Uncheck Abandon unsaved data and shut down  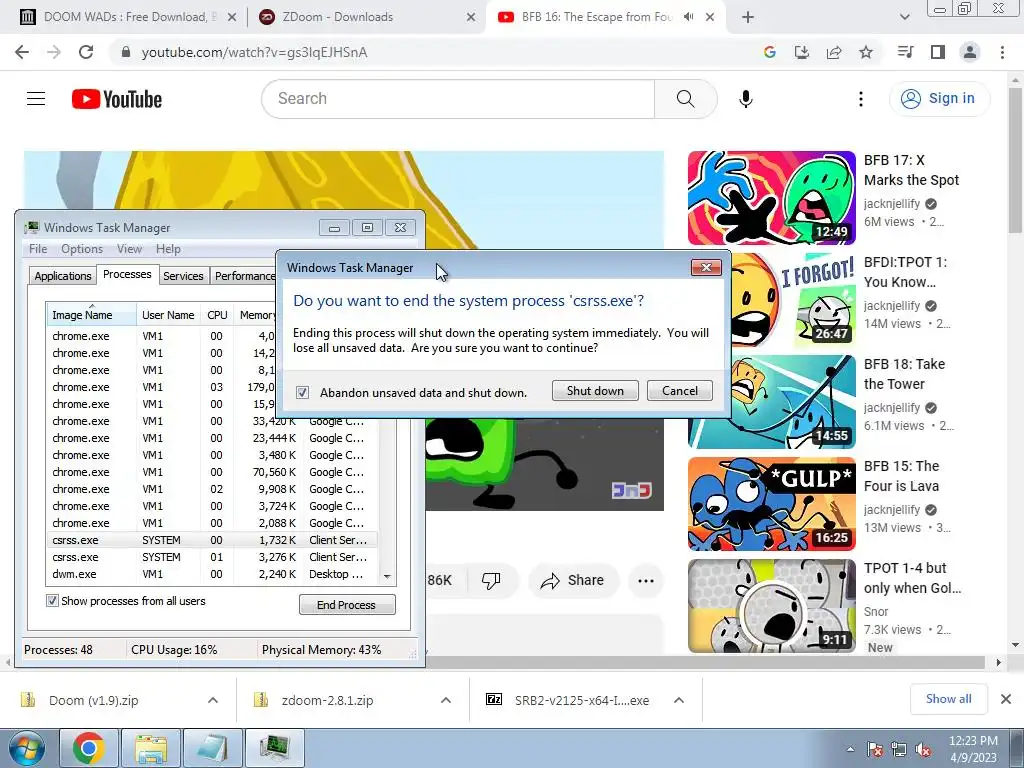coord(302,392)
